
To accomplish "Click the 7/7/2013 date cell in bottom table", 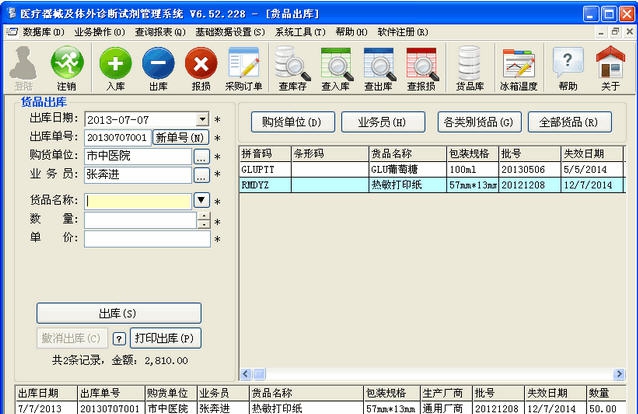I will [46, 407].
